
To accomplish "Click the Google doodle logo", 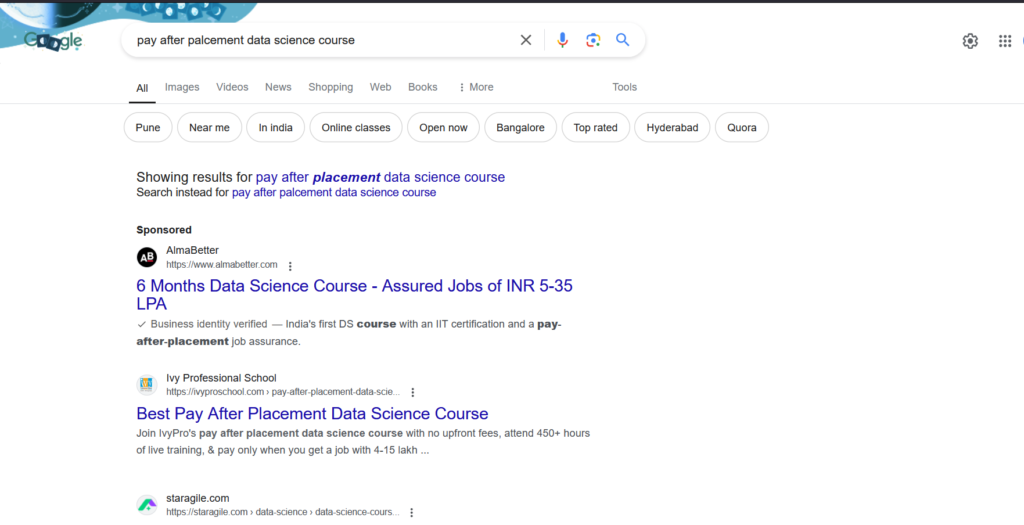I will pyautogui.click(x=54, y=40).
